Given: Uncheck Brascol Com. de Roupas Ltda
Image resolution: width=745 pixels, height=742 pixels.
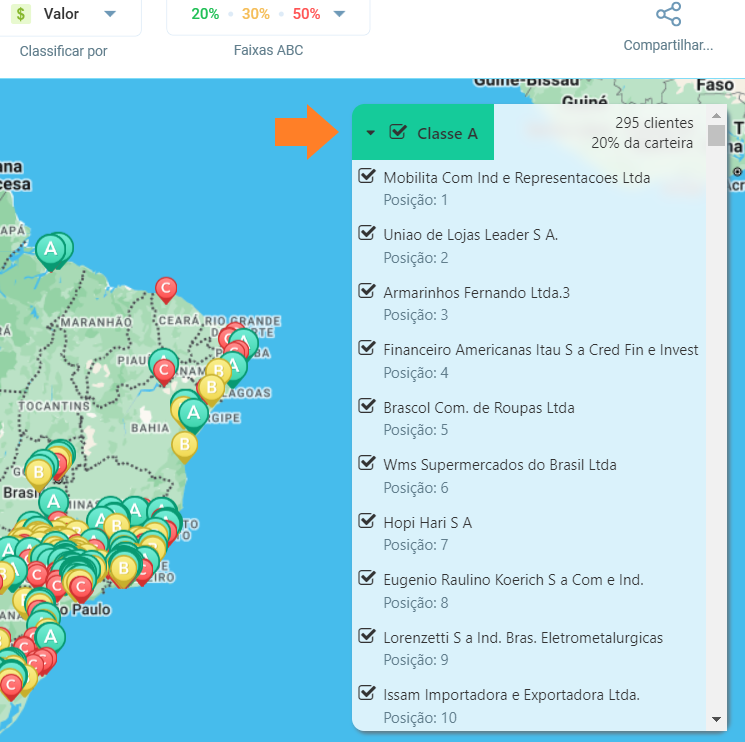Looking at the screenshot, I should 367,406.
